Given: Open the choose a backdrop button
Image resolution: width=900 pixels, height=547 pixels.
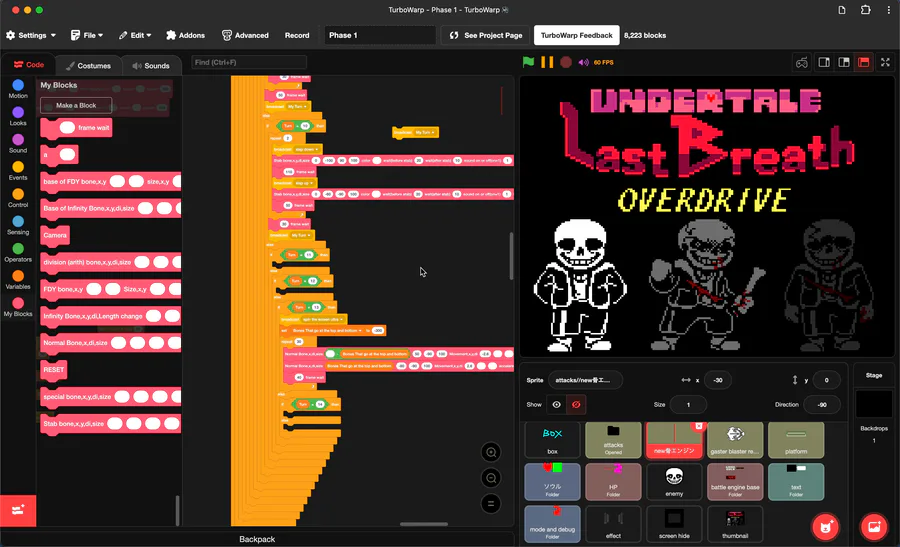Looking at the screenshot, I should [x=874, y=527].
